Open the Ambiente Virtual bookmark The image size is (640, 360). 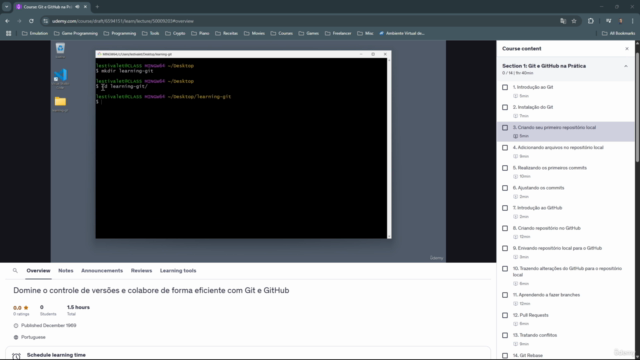pos(402,33)
